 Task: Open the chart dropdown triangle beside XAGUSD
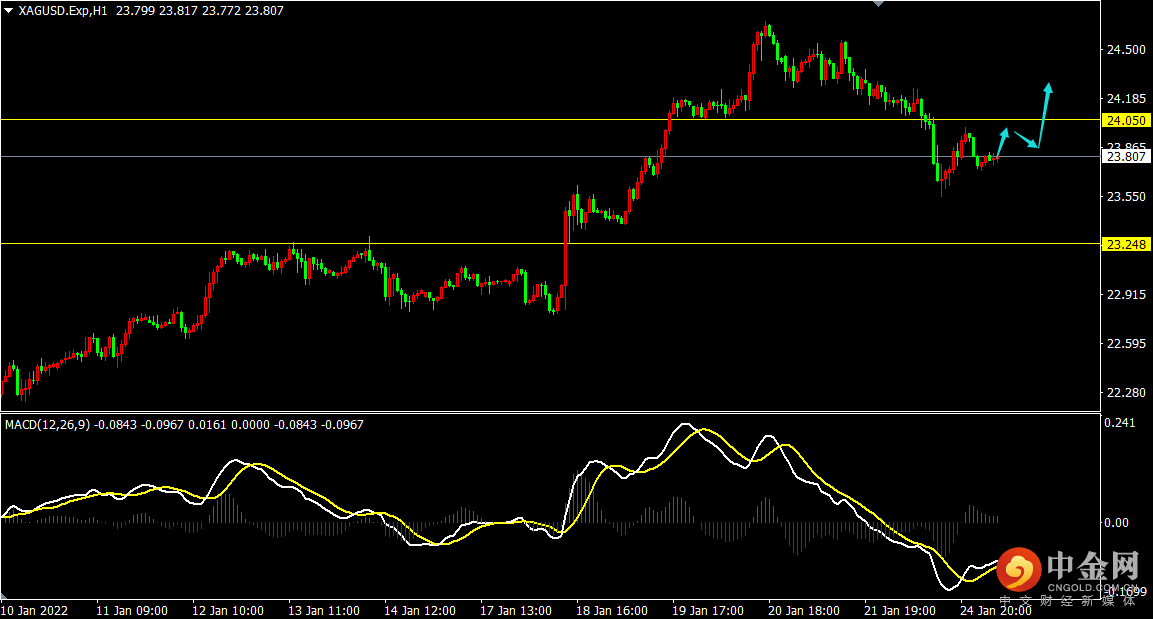click(x=9, y=11)
